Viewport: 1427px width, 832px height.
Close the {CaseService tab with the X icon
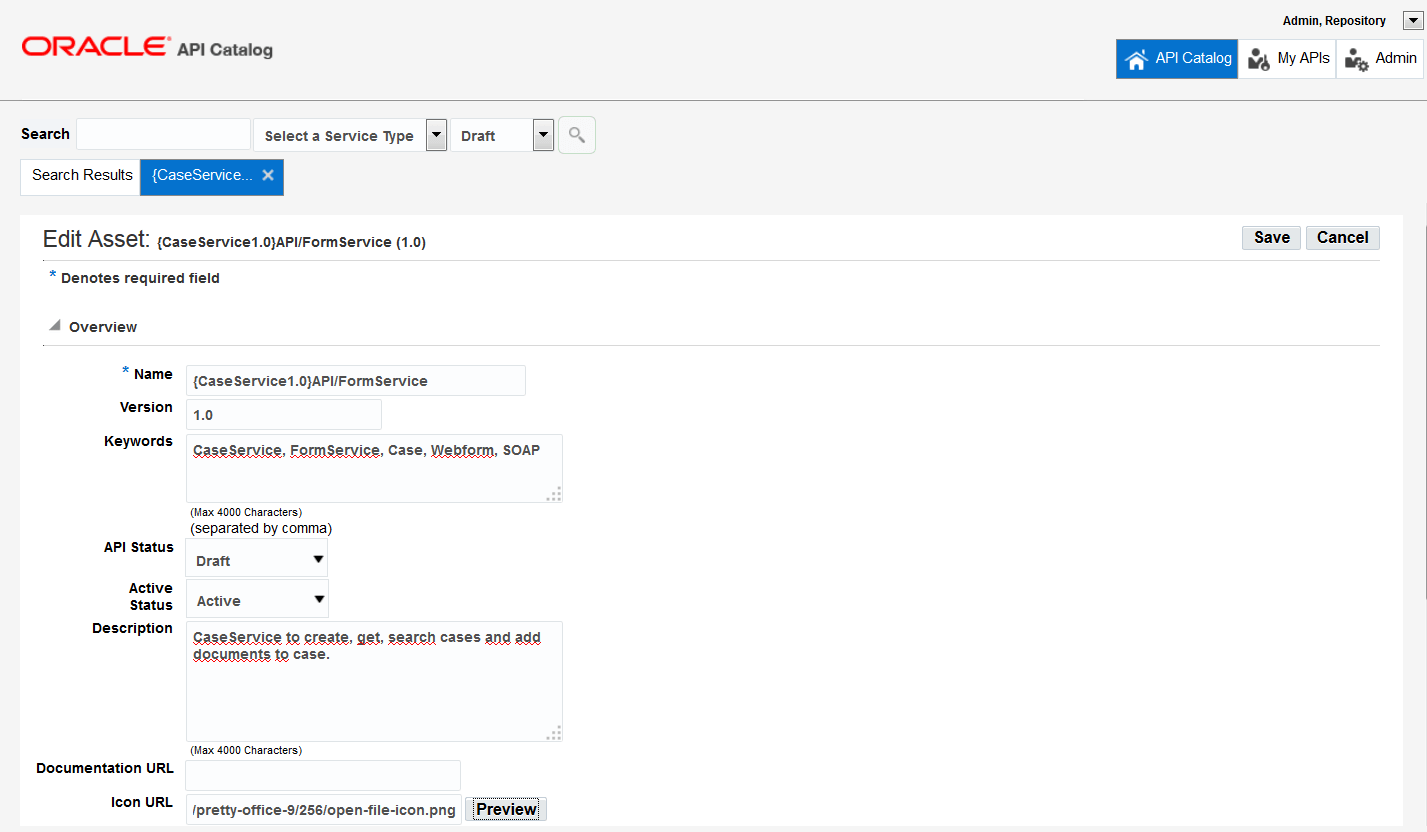click(x=267, y=174)
